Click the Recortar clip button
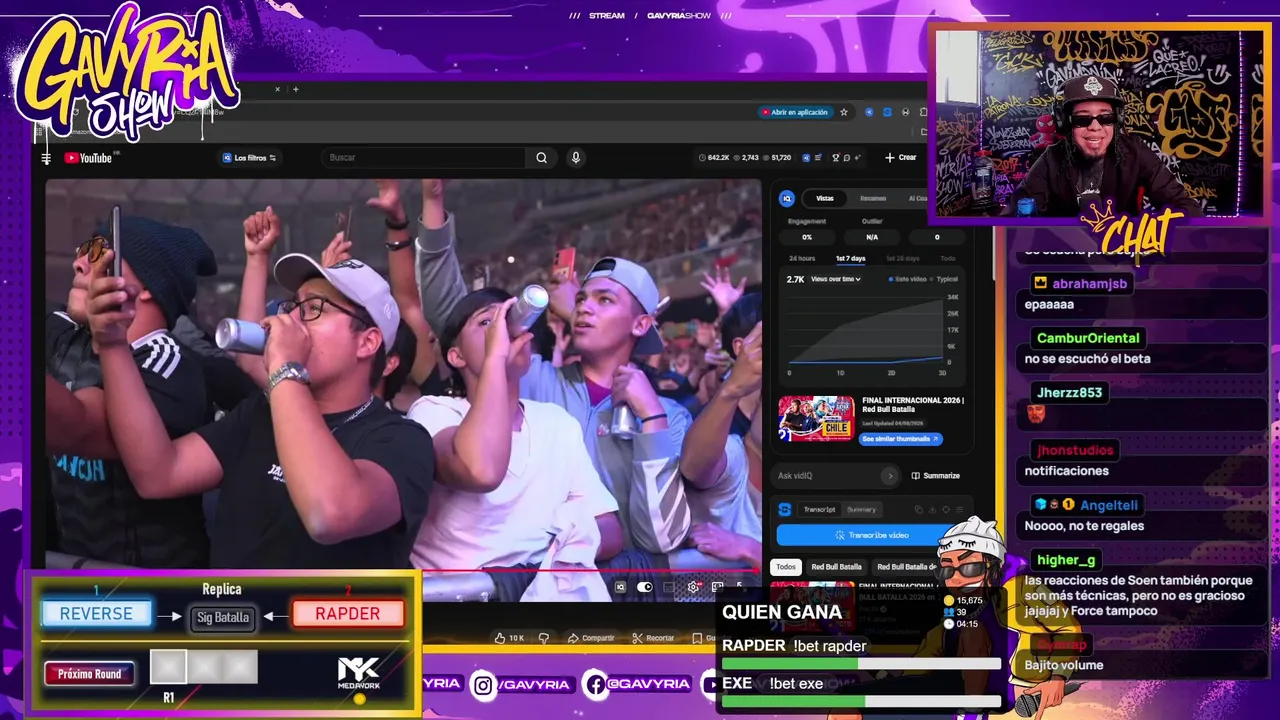Viewport: 1280px width, 720px height. 654,638
